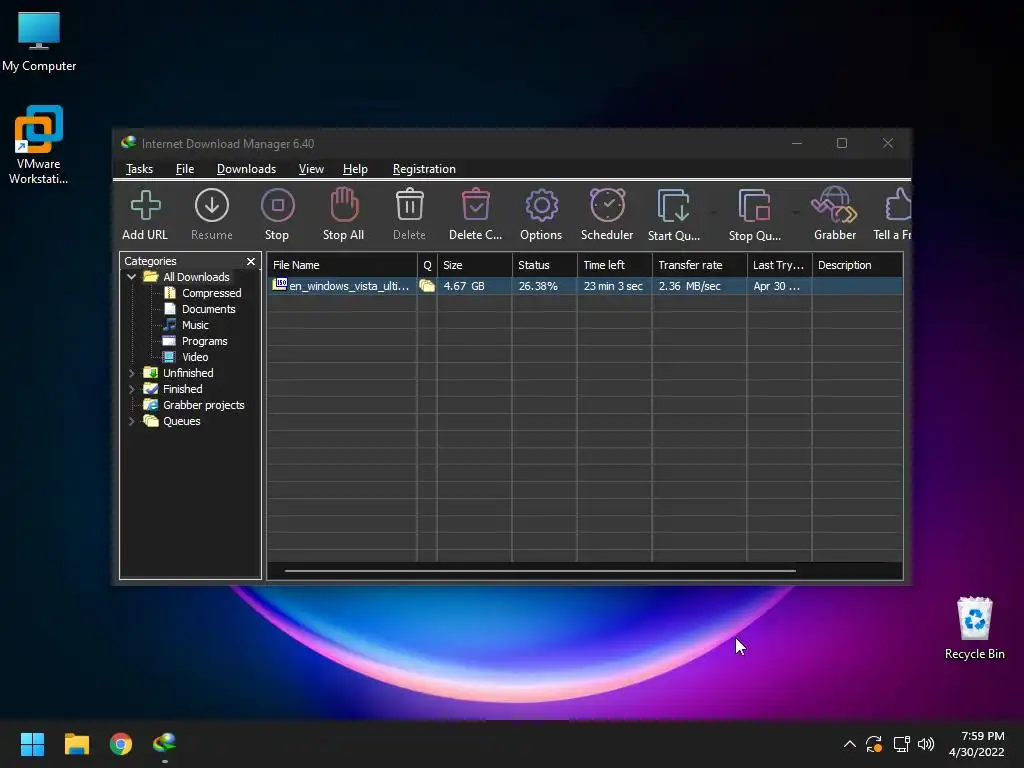1024x768 pixels.
Task: Select Finished folder label
Action: click(182, 389)
